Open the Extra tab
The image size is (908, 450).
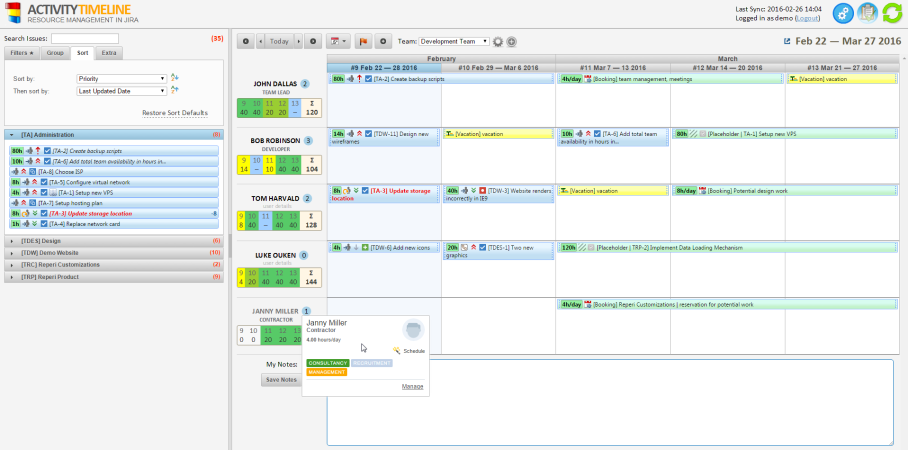click(109, 52)
